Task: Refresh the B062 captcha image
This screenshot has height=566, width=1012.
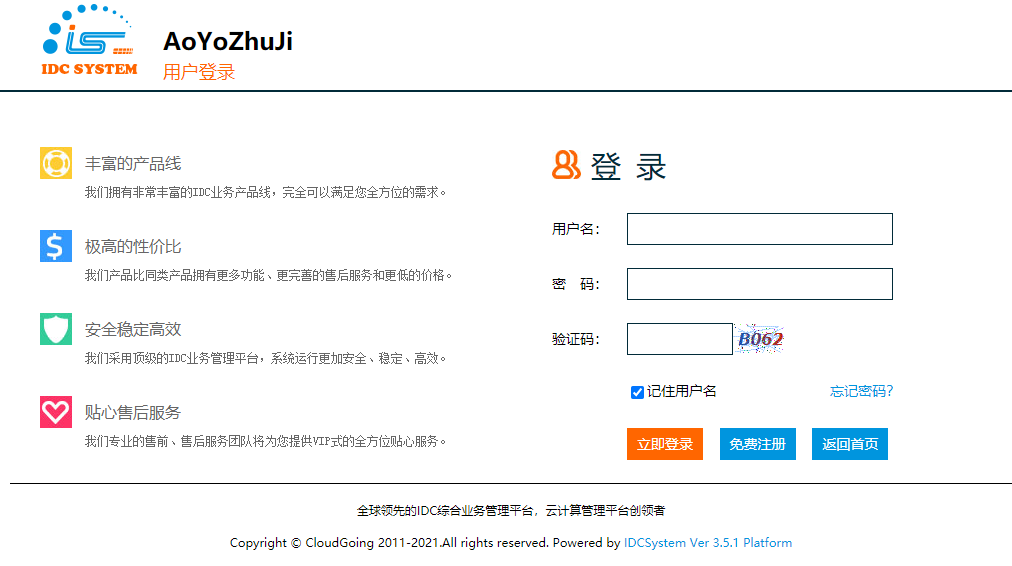Action: (760, 339)
